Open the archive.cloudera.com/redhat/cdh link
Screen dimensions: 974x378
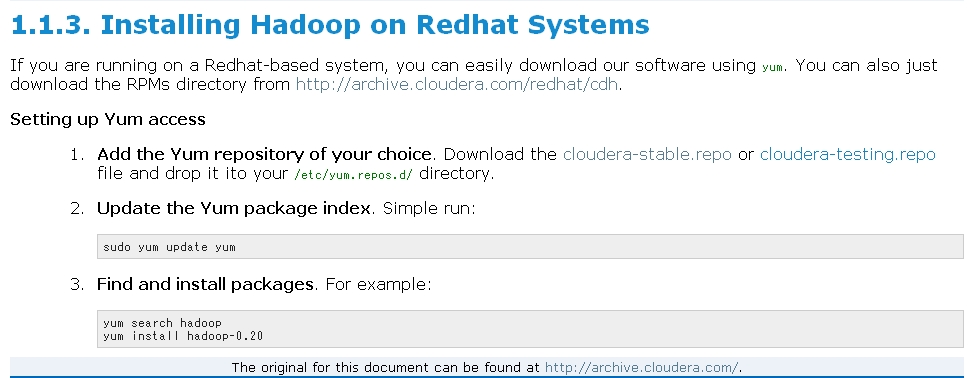coord(457,84)
